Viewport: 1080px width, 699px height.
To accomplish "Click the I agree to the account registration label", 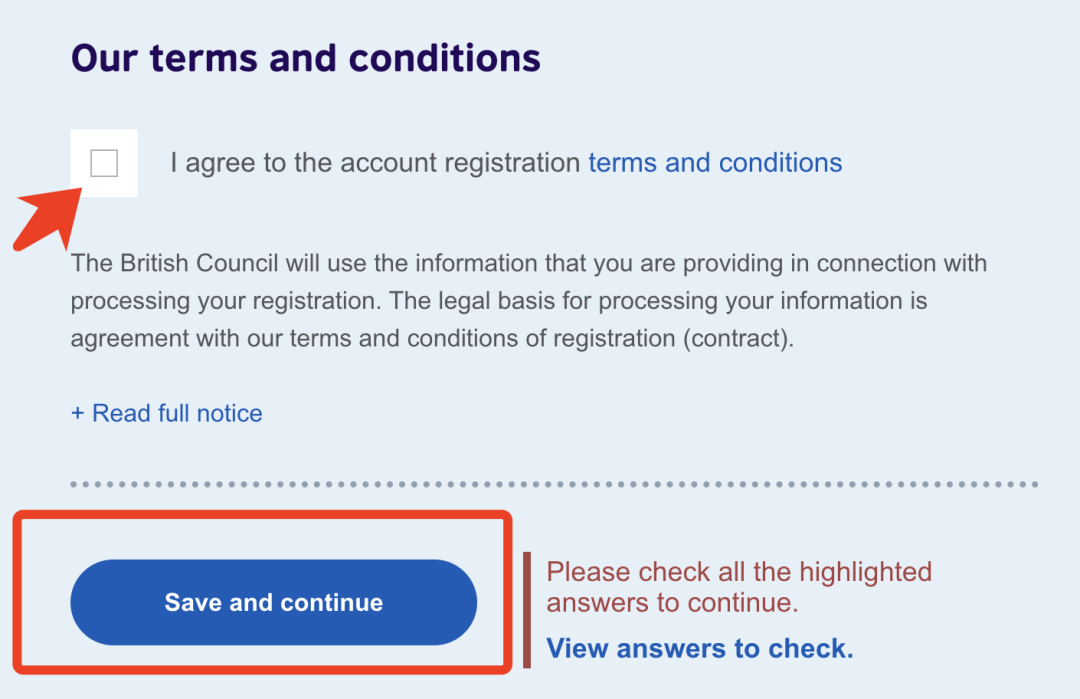I will [x=375, y=163].
